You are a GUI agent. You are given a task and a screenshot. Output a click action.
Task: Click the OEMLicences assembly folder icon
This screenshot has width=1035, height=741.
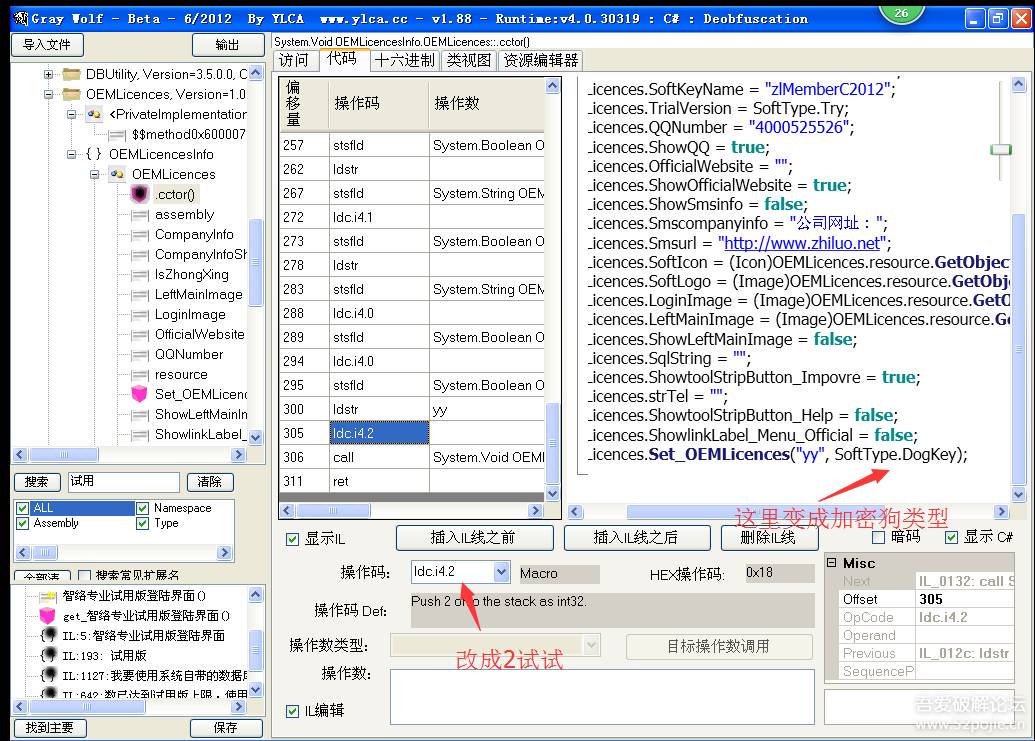point(71,94)
